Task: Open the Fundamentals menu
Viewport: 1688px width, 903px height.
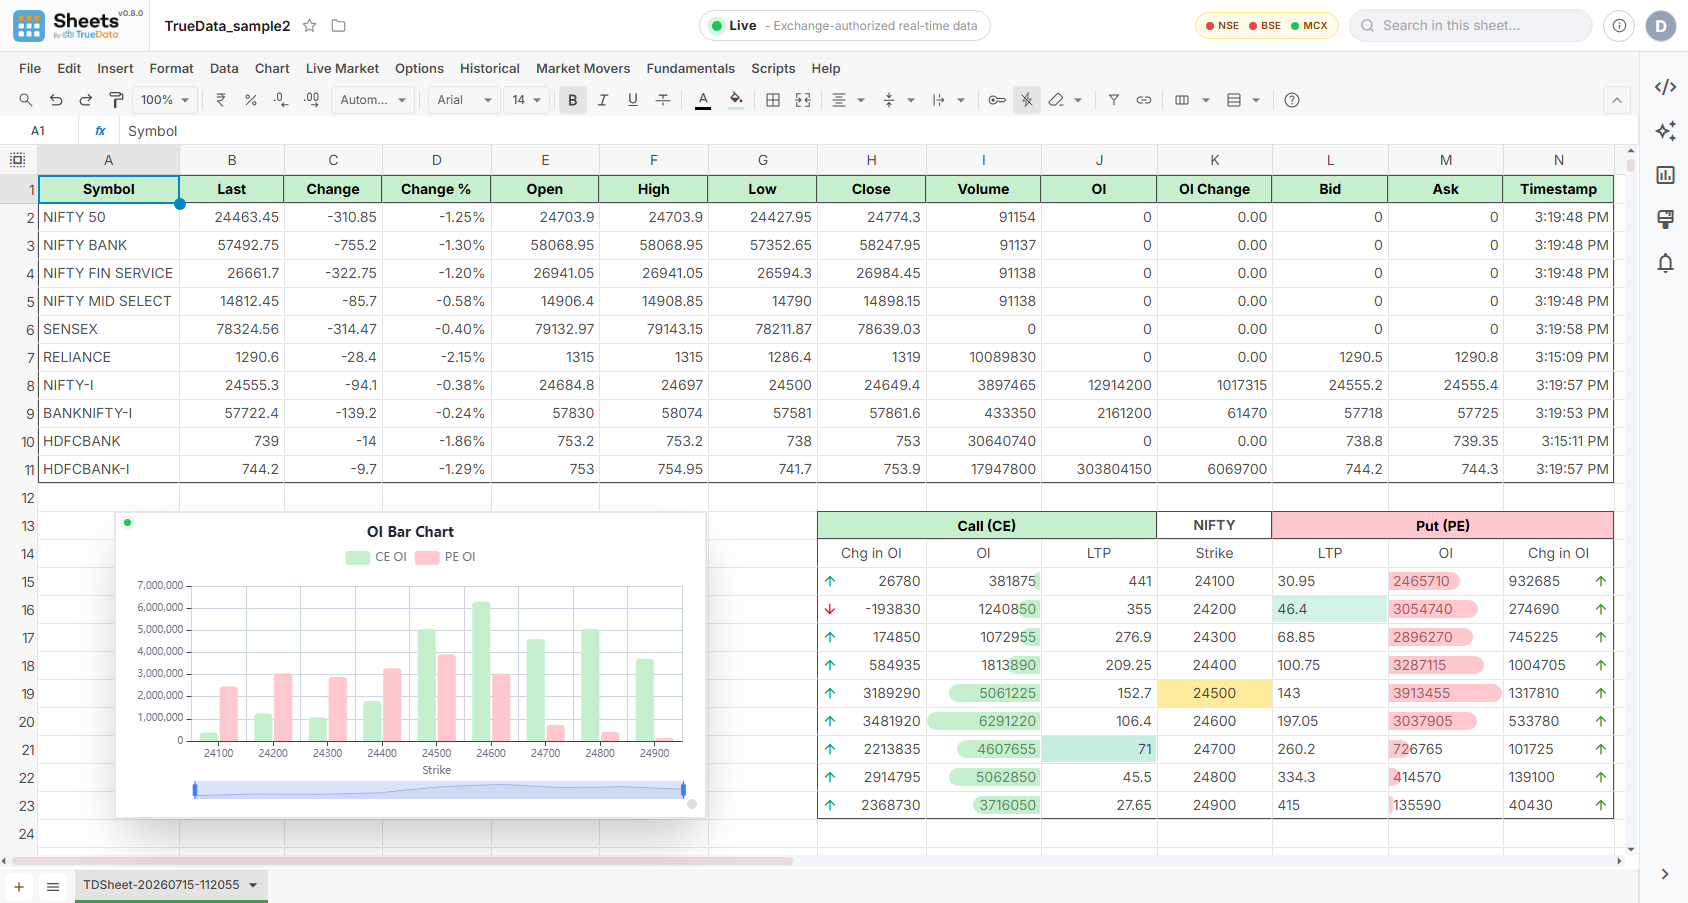Action: pos(690,69)
